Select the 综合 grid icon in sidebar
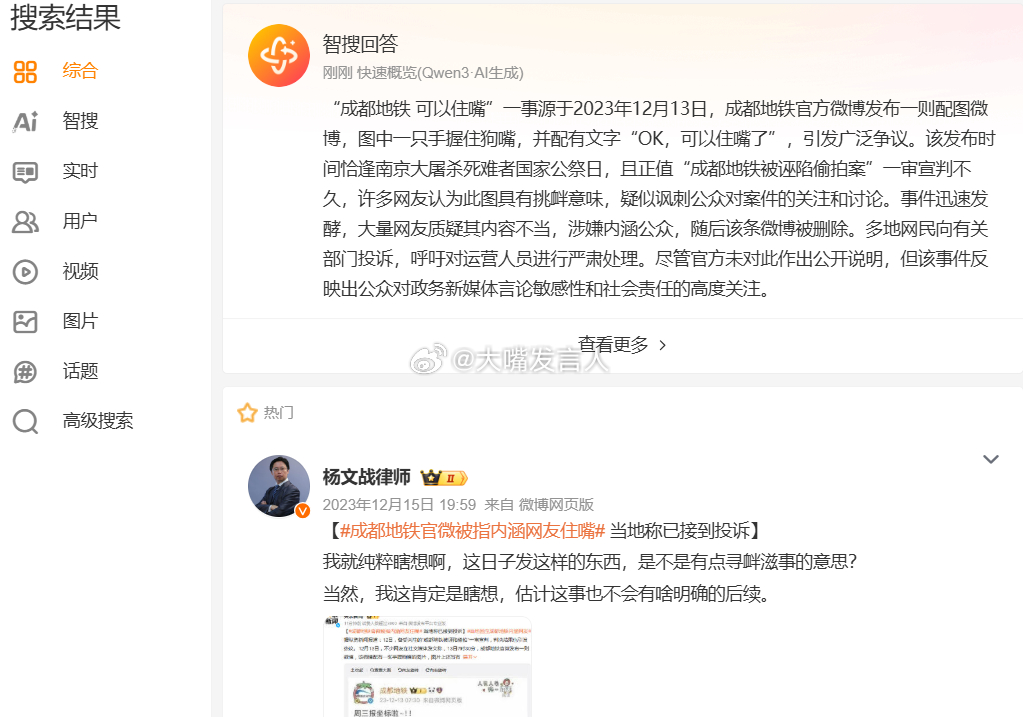The image size is (1023, 717). [25, 72]
